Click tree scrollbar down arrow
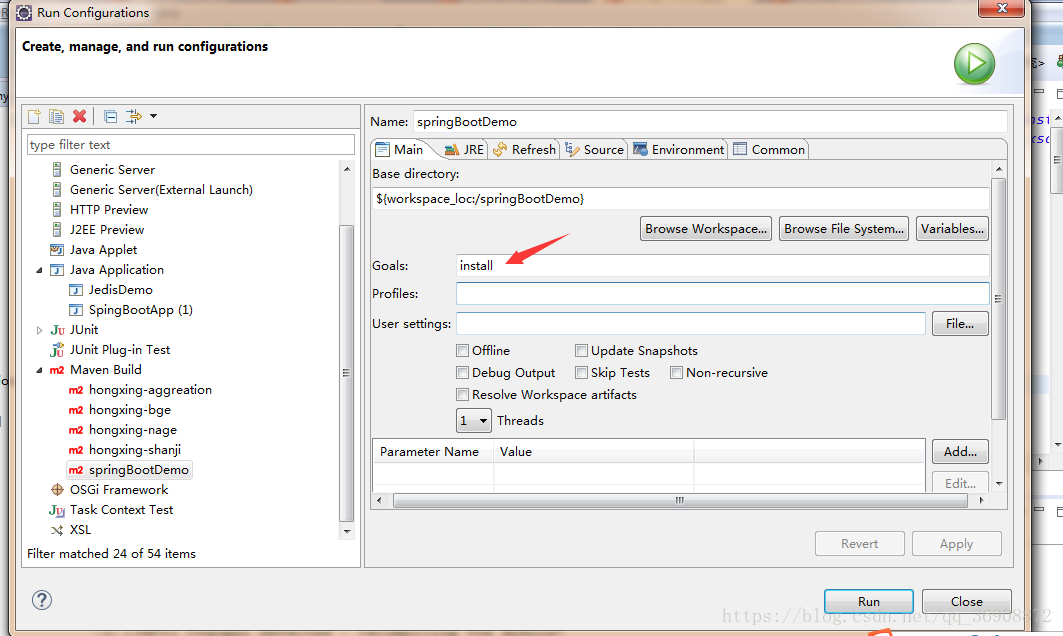 tap(347, 531)
